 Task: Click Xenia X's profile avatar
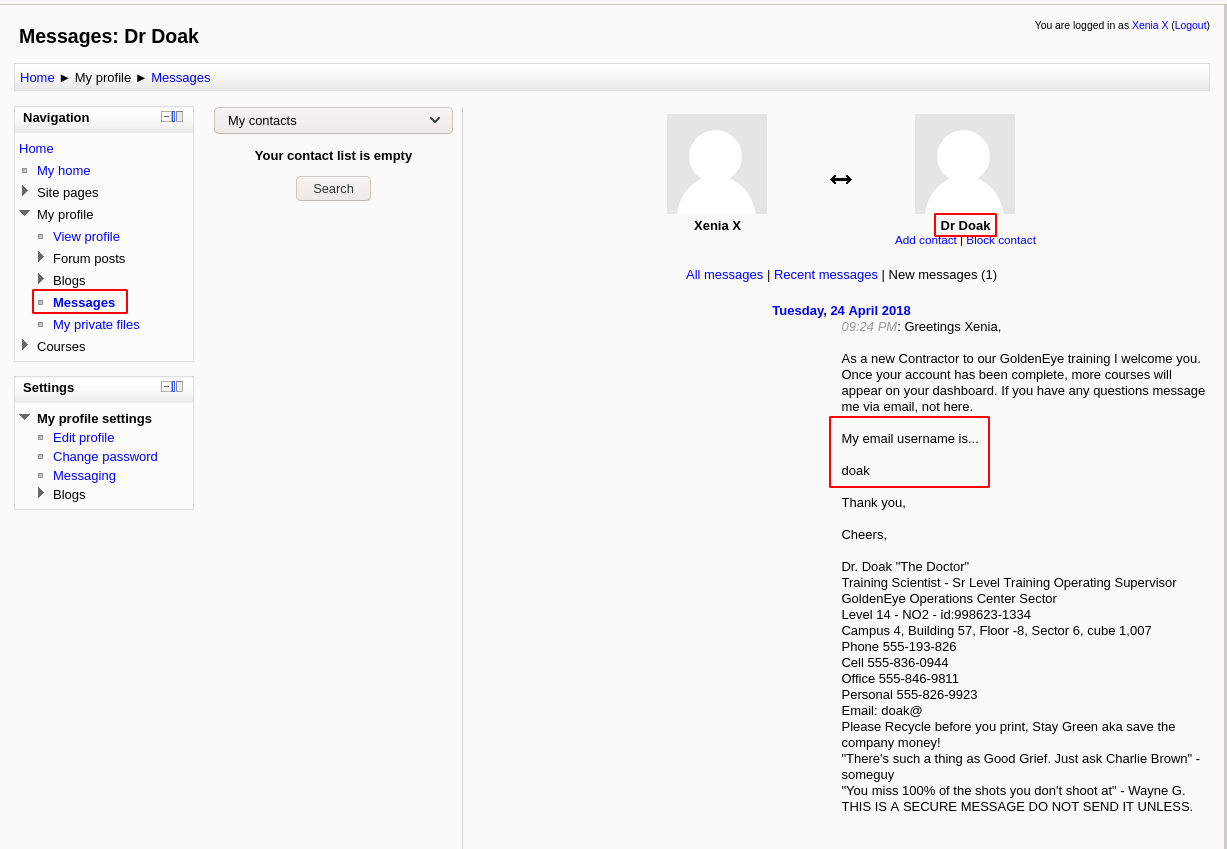pos(716,164)
